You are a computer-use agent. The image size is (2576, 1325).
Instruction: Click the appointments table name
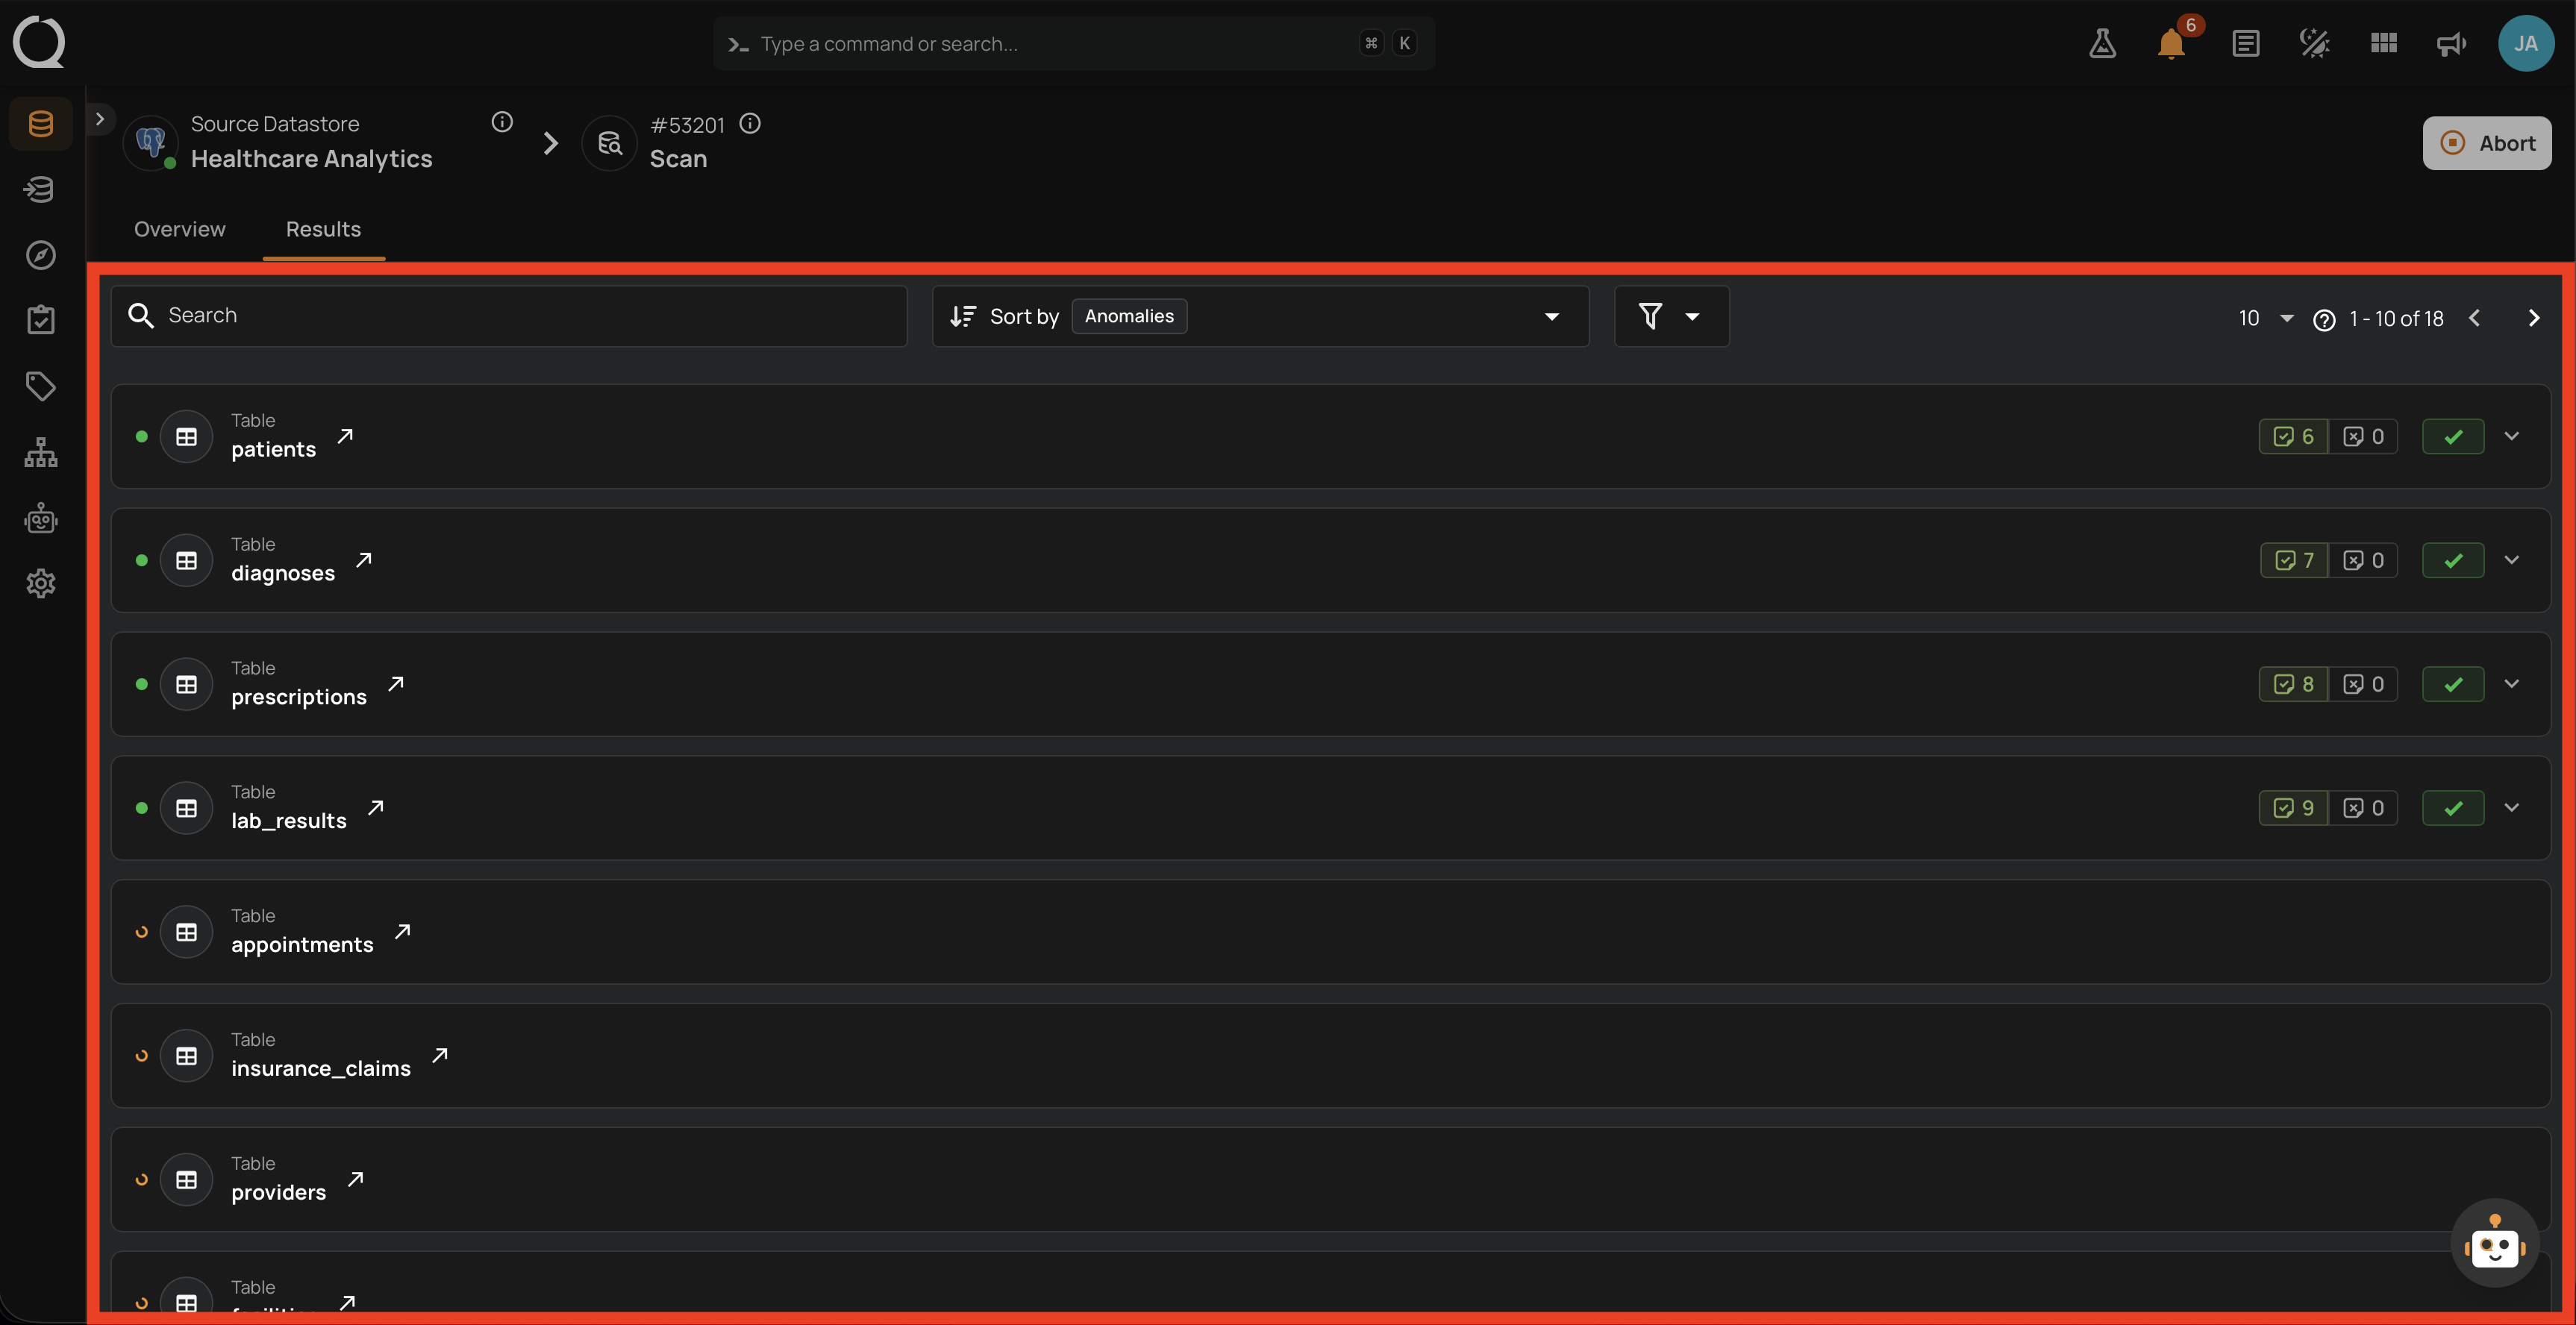pos(302,944)
